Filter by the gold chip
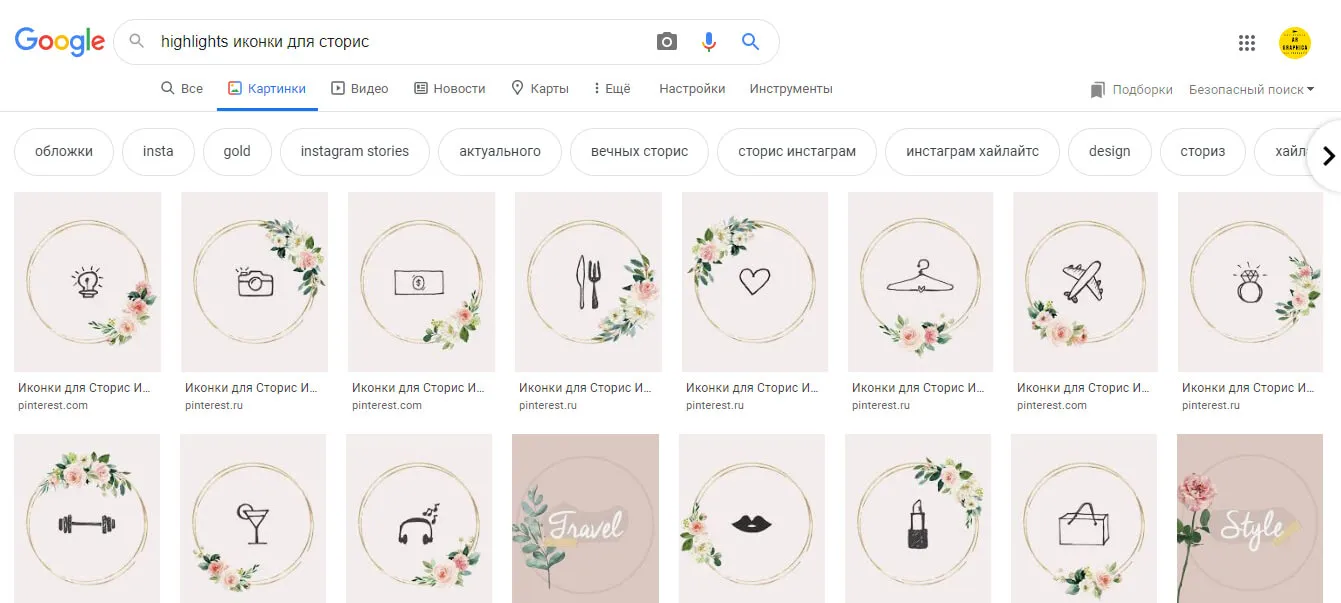This screenshot has width=1341, height=603. pyautogui.click(x=237, y=151)
